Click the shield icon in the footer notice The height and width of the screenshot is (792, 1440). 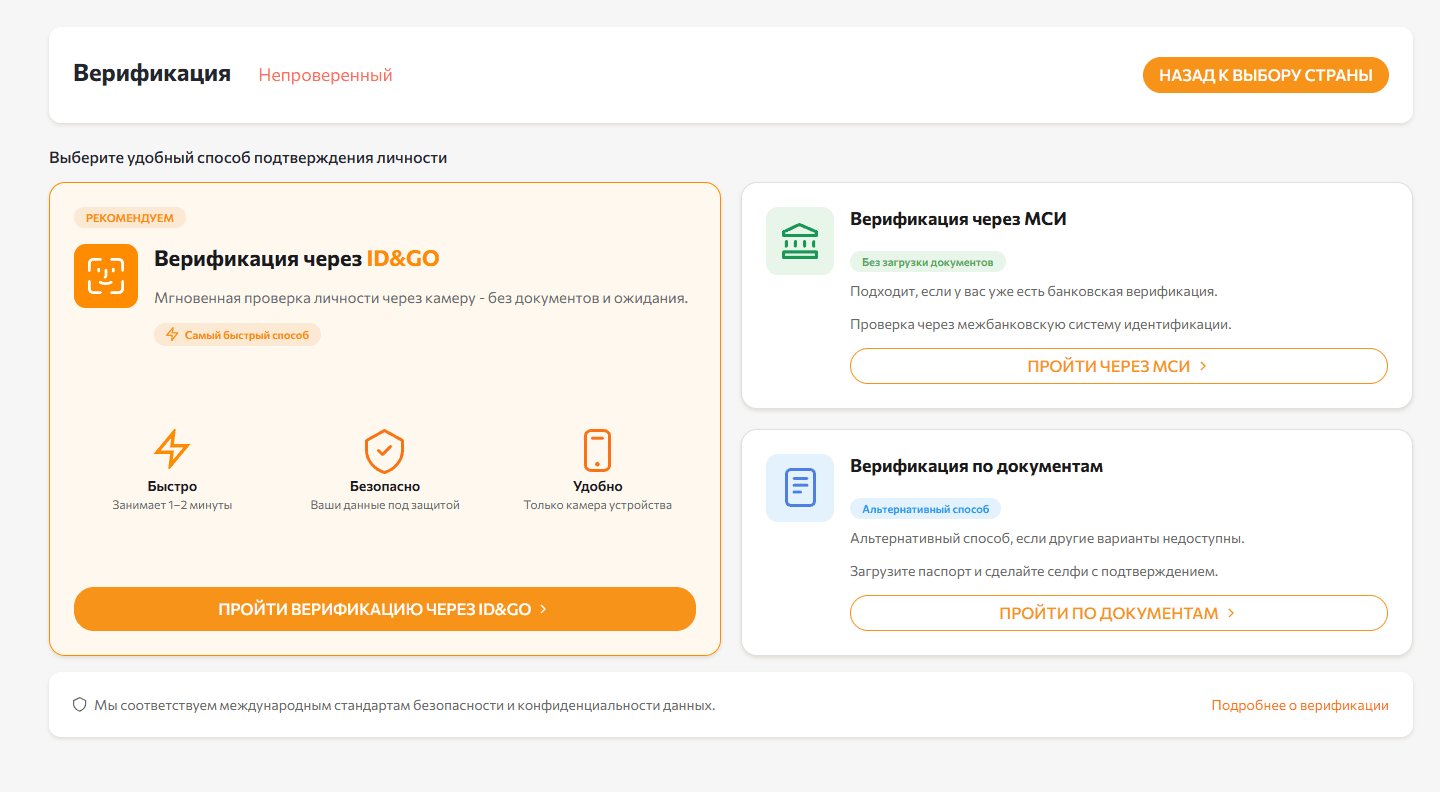click(80, 705)
